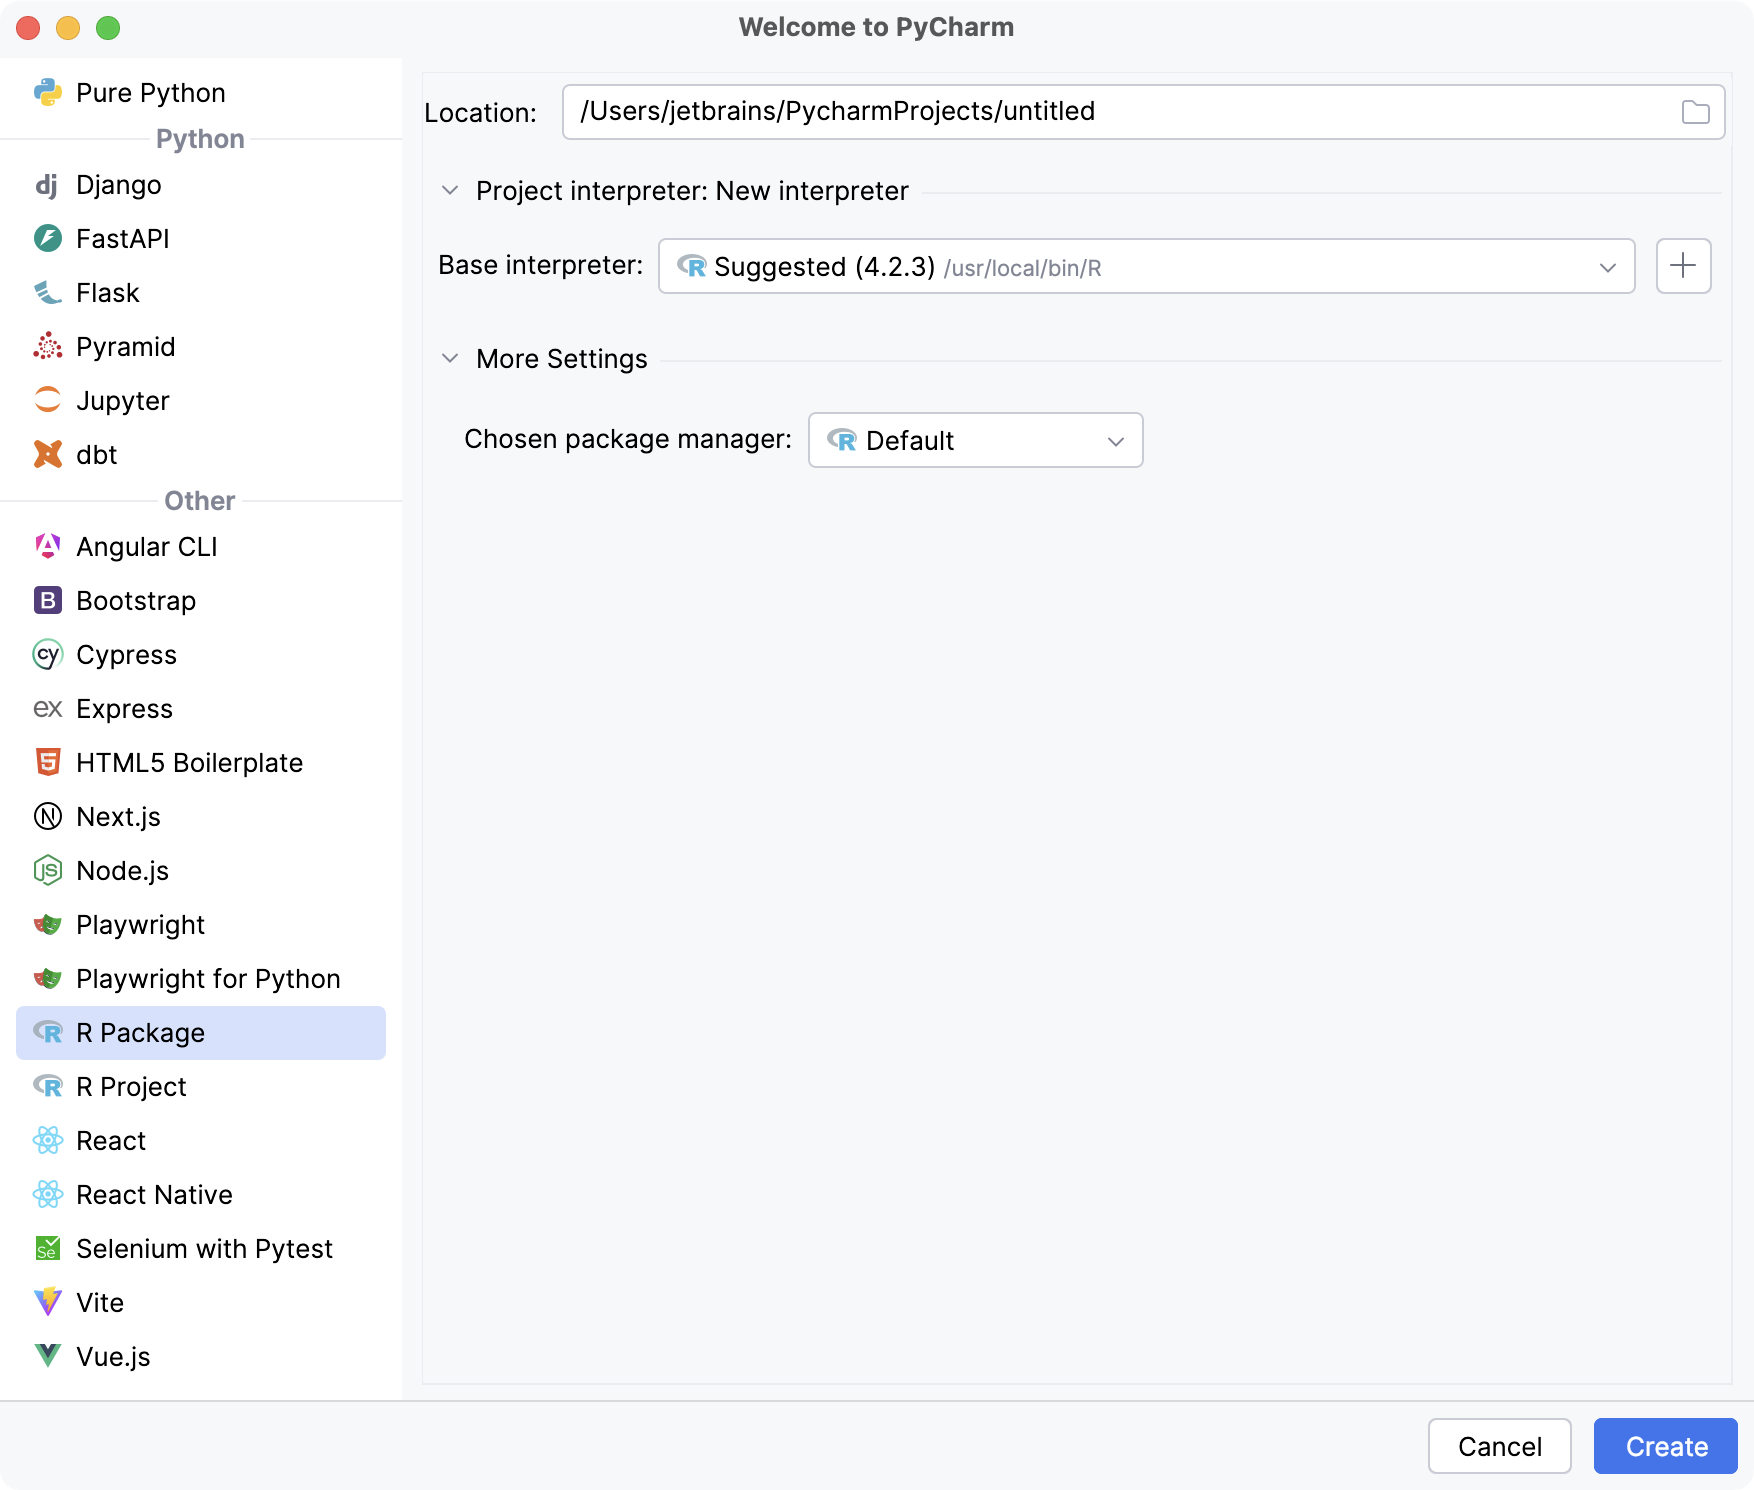Click the folder icon in Location field
The image size is (1754, 1490).
pos(1696,112)
